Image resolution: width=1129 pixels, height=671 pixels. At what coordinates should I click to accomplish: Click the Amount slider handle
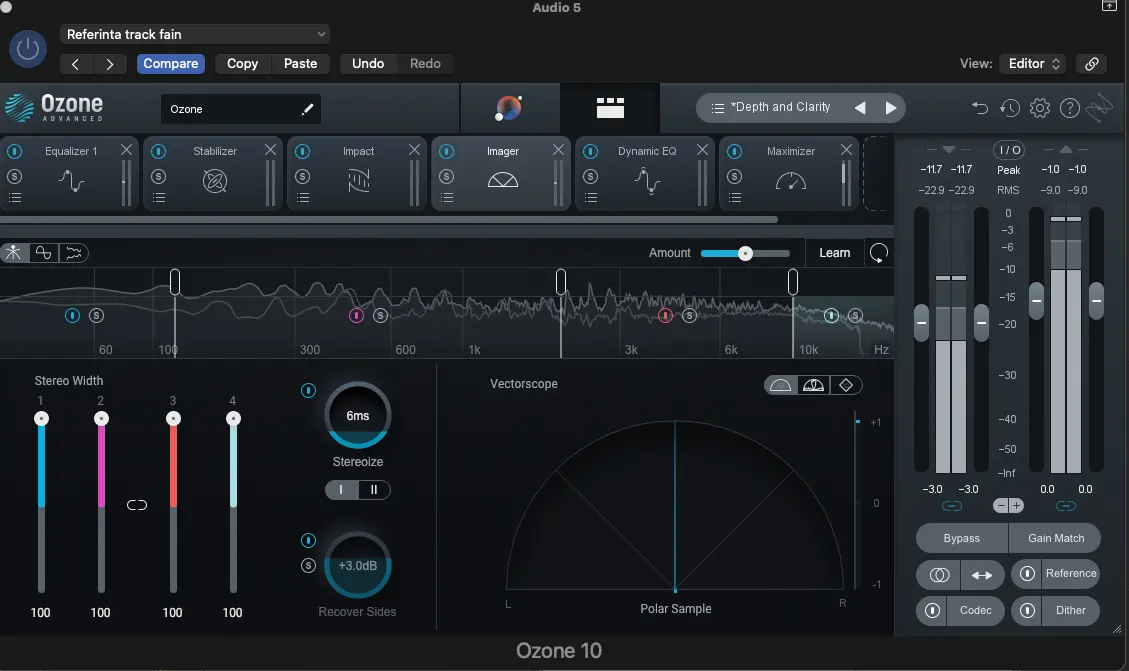pyautogui.click(x=745, y=253)
